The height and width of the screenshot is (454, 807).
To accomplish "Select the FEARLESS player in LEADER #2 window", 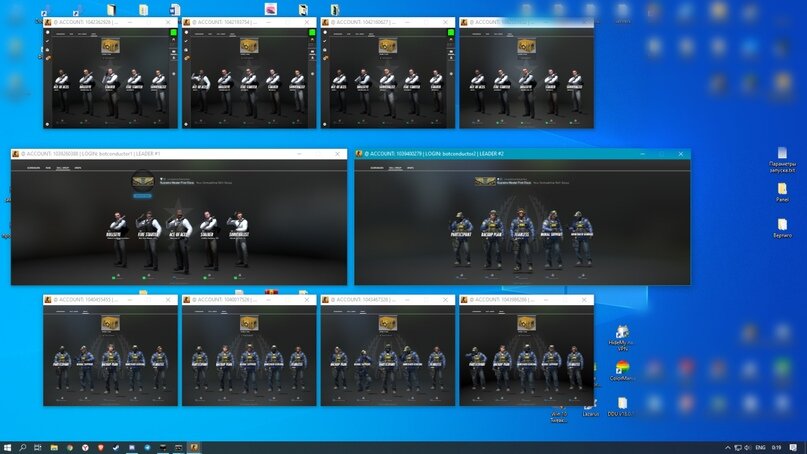I will pyautogui.click(x=521, y=238).
